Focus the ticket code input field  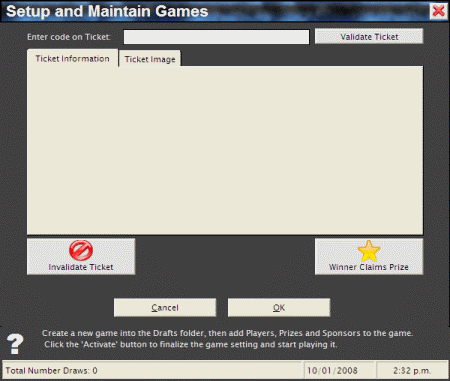[x=216, y=37]
